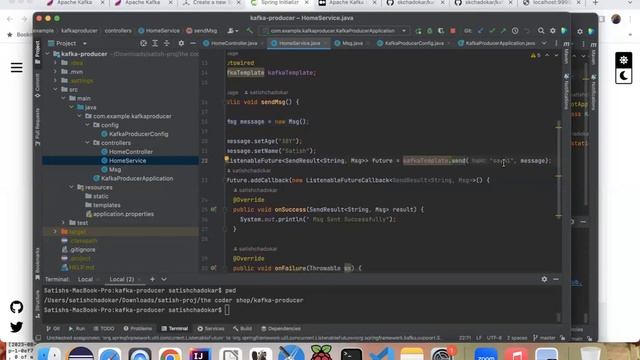Open the Run tool window
Screen dimensions: 640x360
tap(77, 329)
